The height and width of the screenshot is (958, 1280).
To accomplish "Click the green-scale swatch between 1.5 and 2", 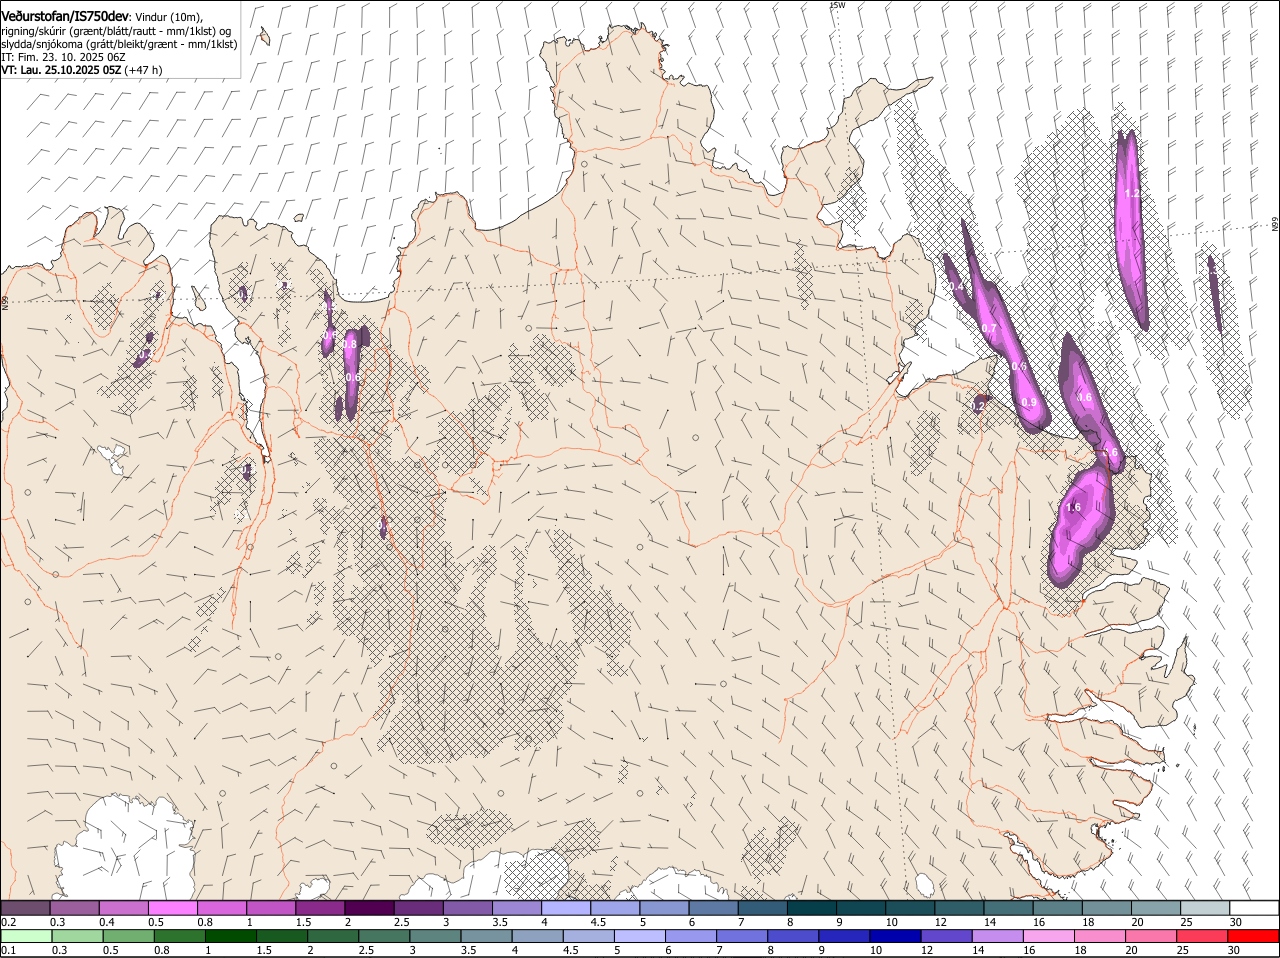I will click(282, 936).
